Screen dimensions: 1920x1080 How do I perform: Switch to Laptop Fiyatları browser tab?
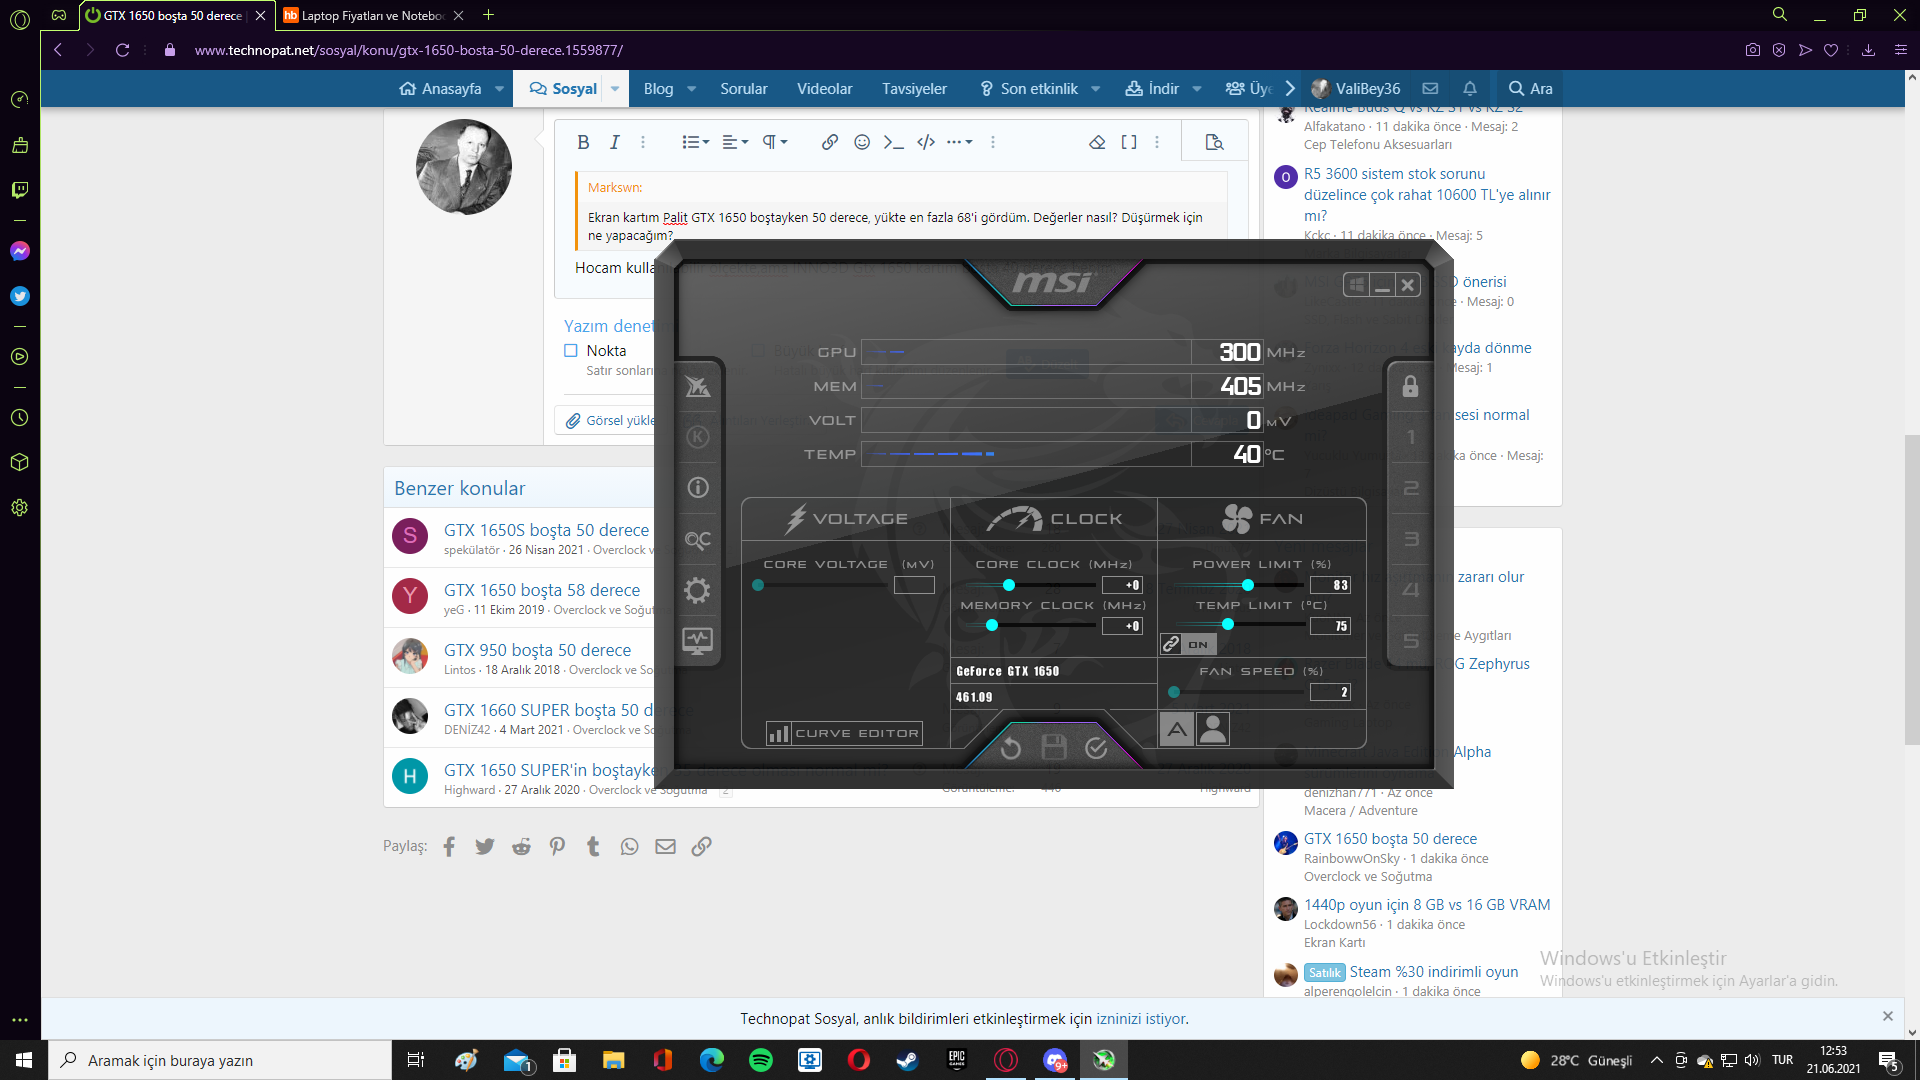pyautogui.click(x=372, y=15)
